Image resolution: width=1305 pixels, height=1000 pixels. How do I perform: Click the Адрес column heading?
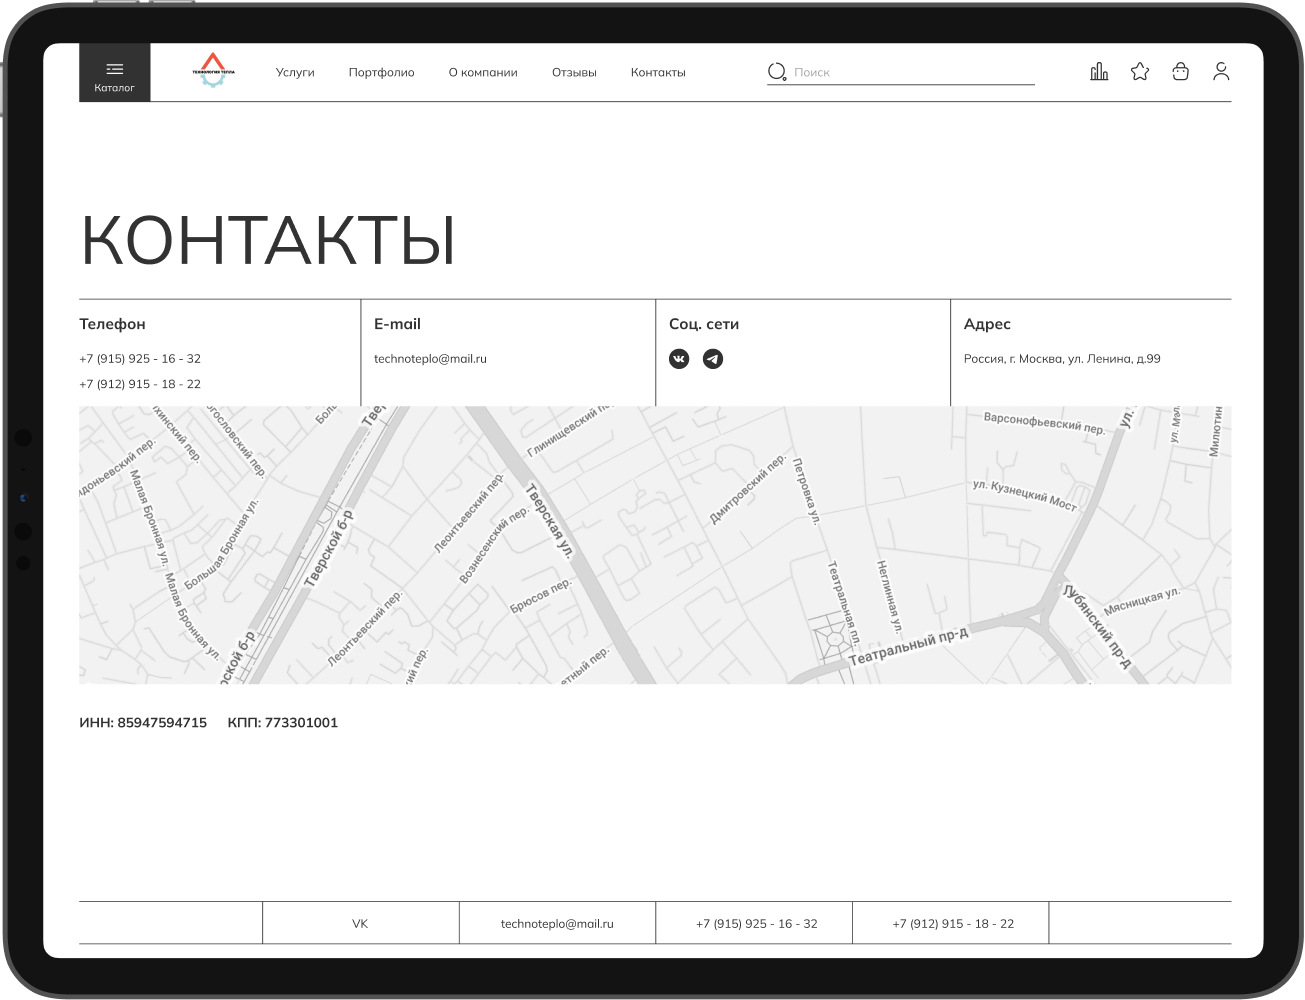(x=987, y=324)
